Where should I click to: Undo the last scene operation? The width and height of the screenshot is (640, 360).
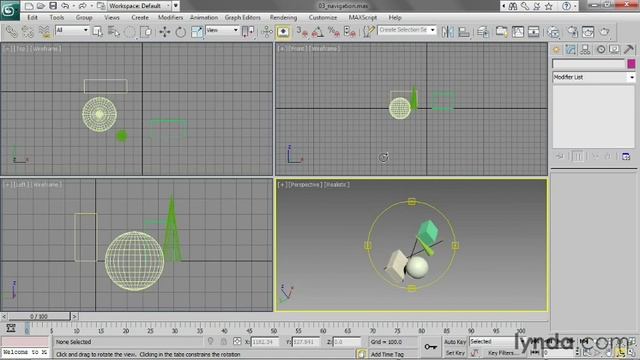65,6
